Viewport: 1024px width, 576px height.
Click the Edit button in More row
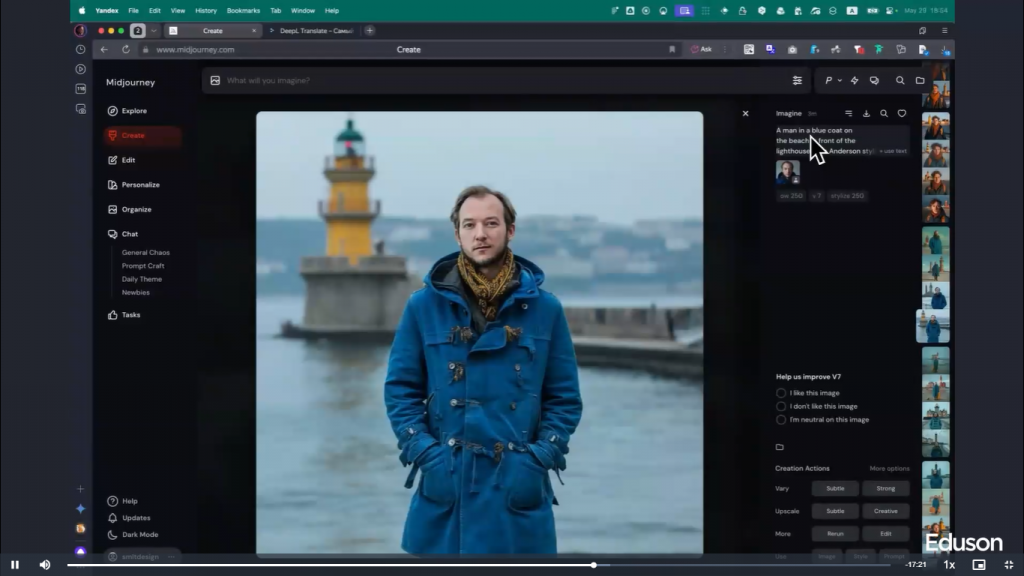tap(886, 534)
